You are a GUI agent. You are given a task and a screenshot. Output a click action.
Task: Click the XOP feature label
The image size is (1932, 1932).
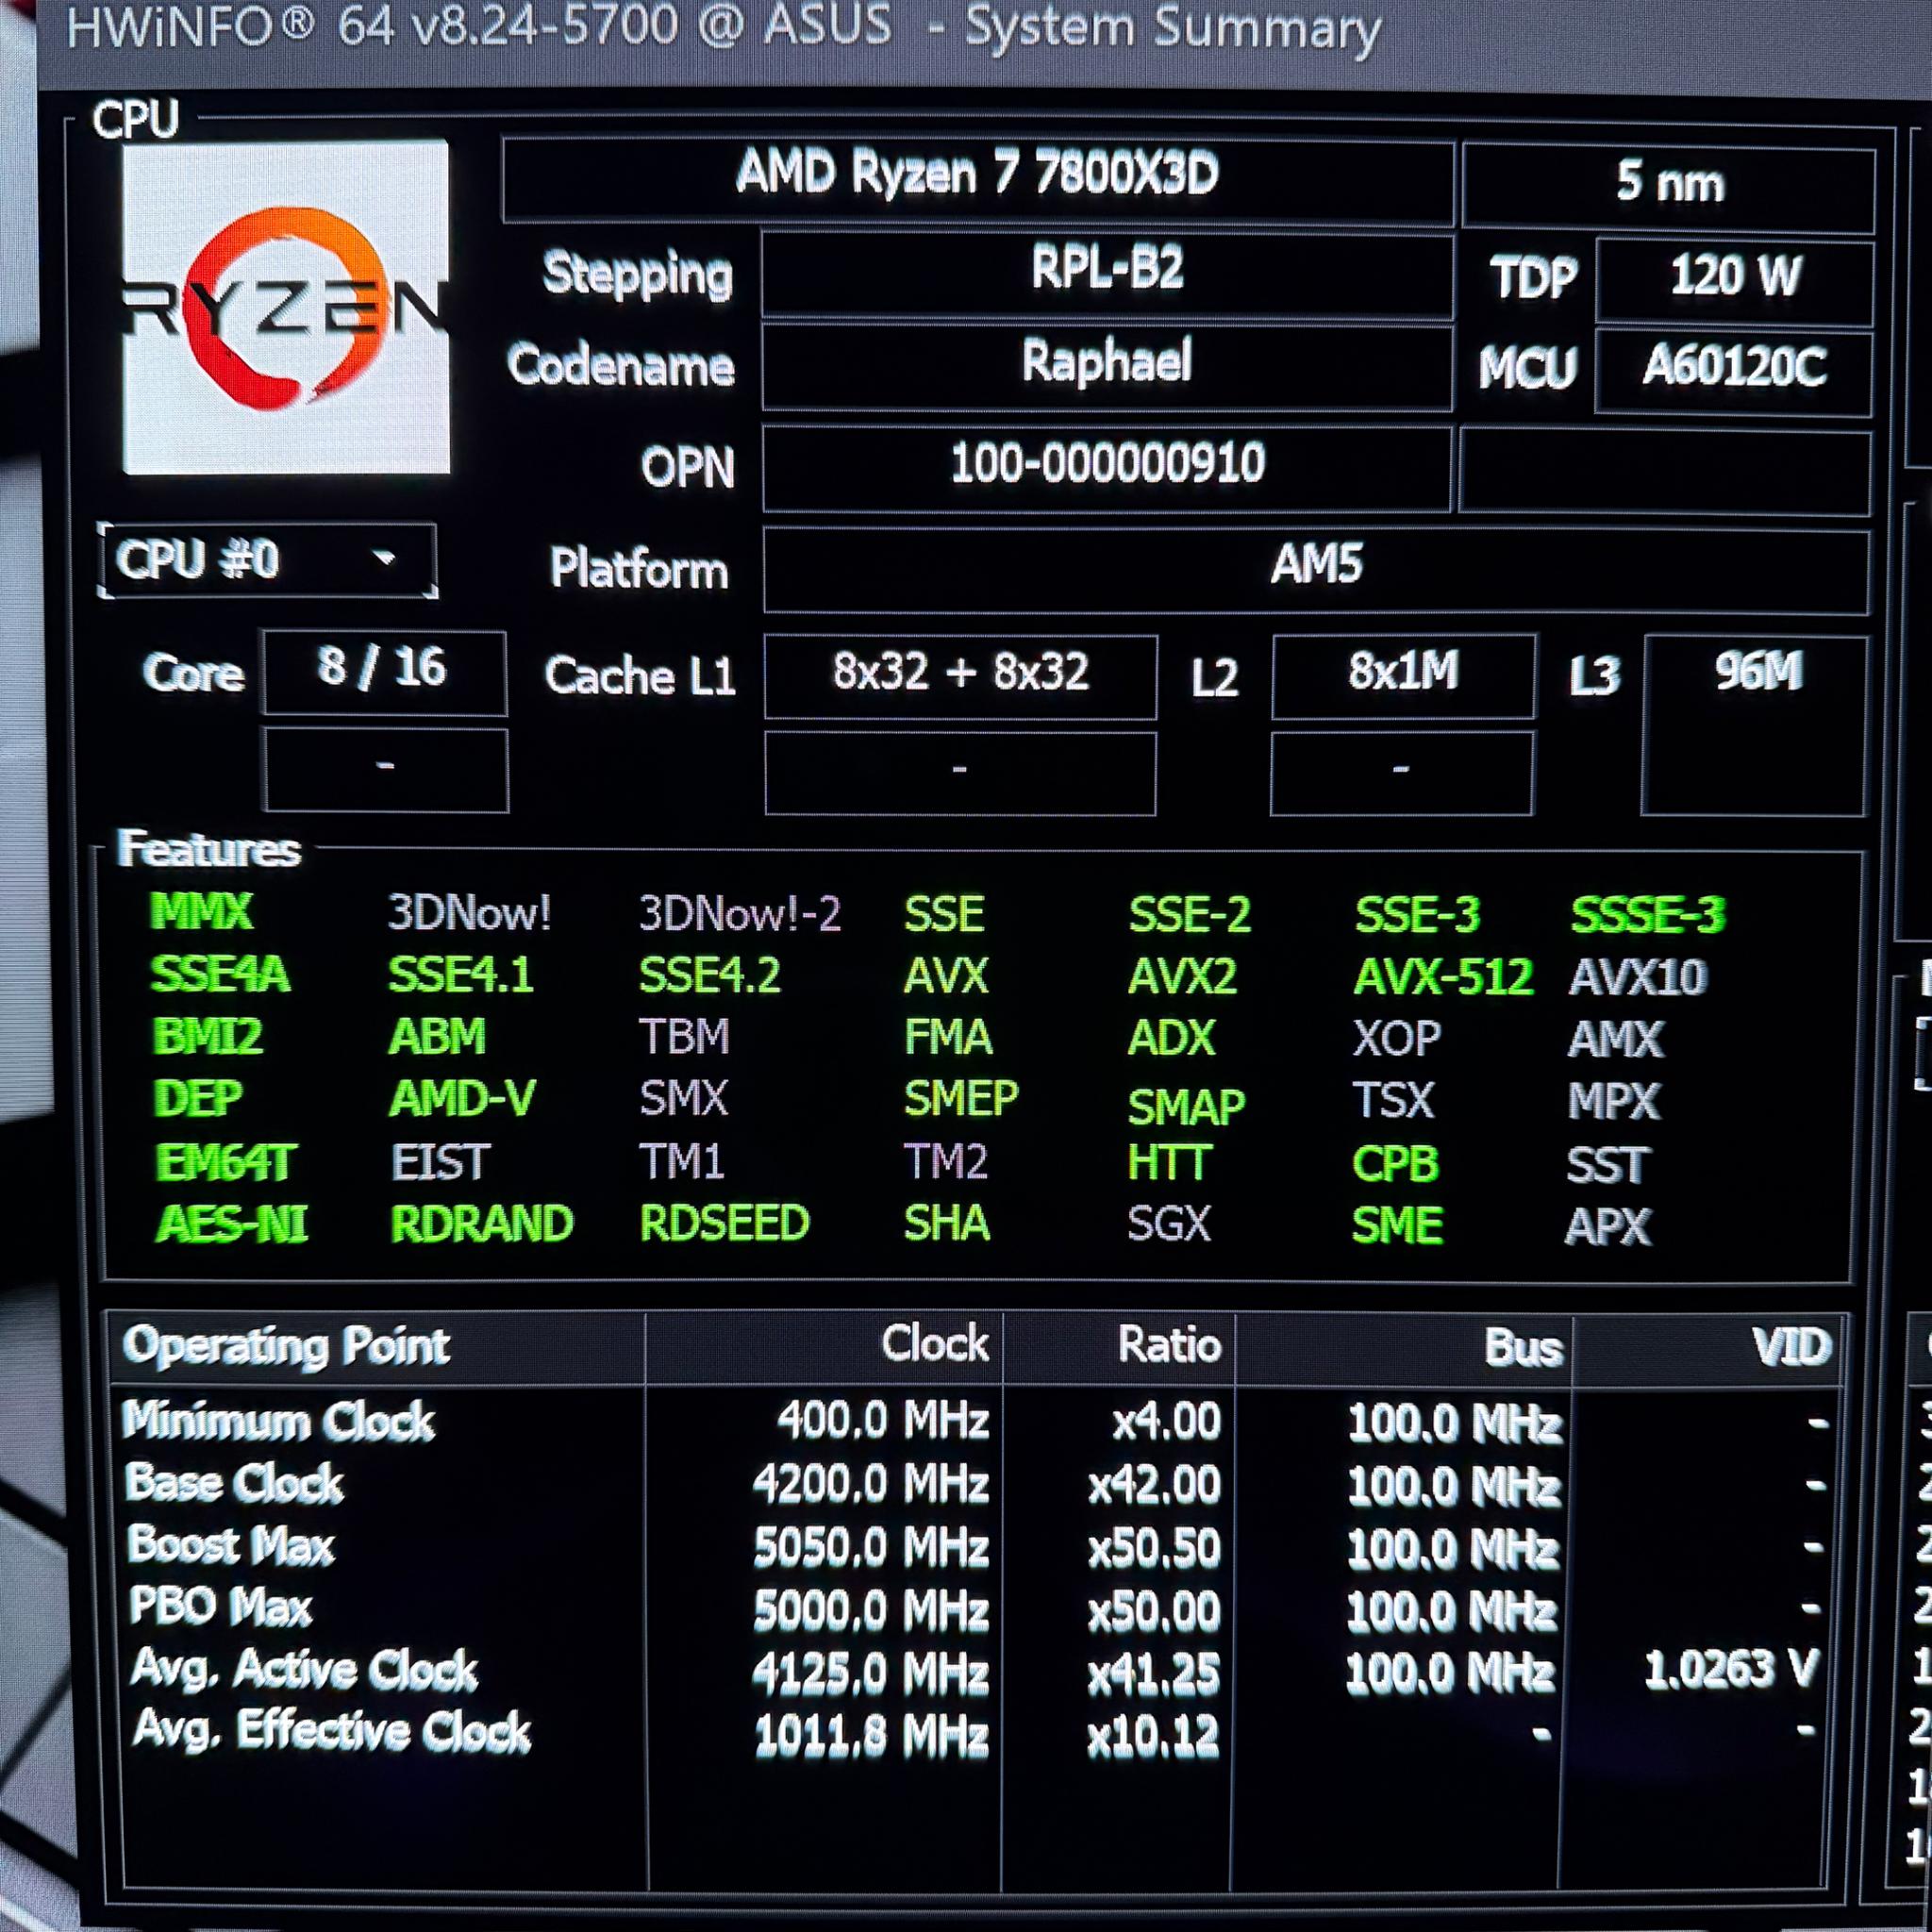pos(1397,1039)
